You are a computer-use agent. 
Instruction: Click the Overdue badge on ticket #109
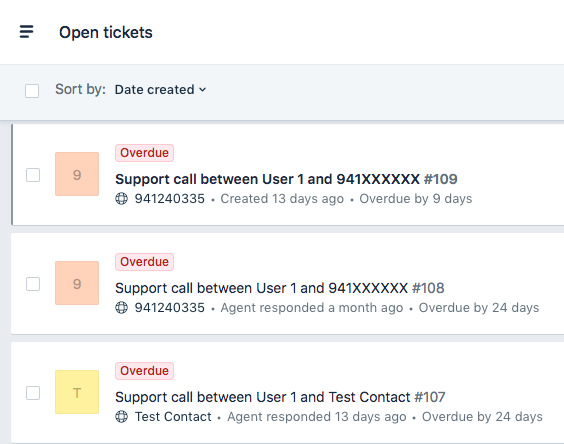(145, 153)
